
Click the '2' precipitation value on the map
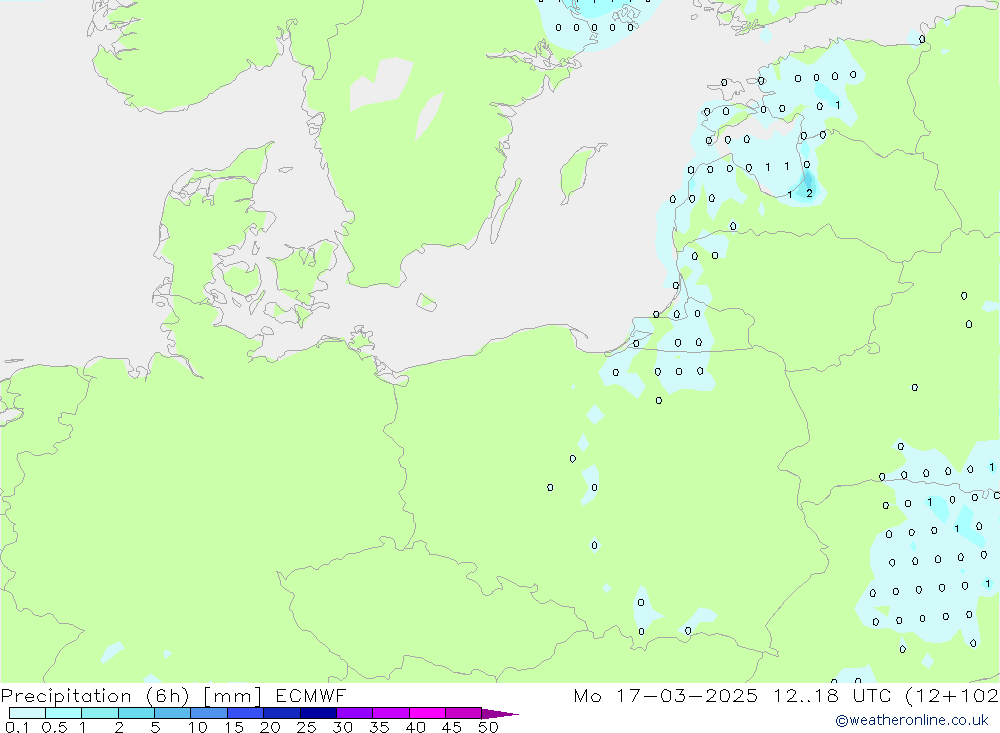click(x=809, y=193)
